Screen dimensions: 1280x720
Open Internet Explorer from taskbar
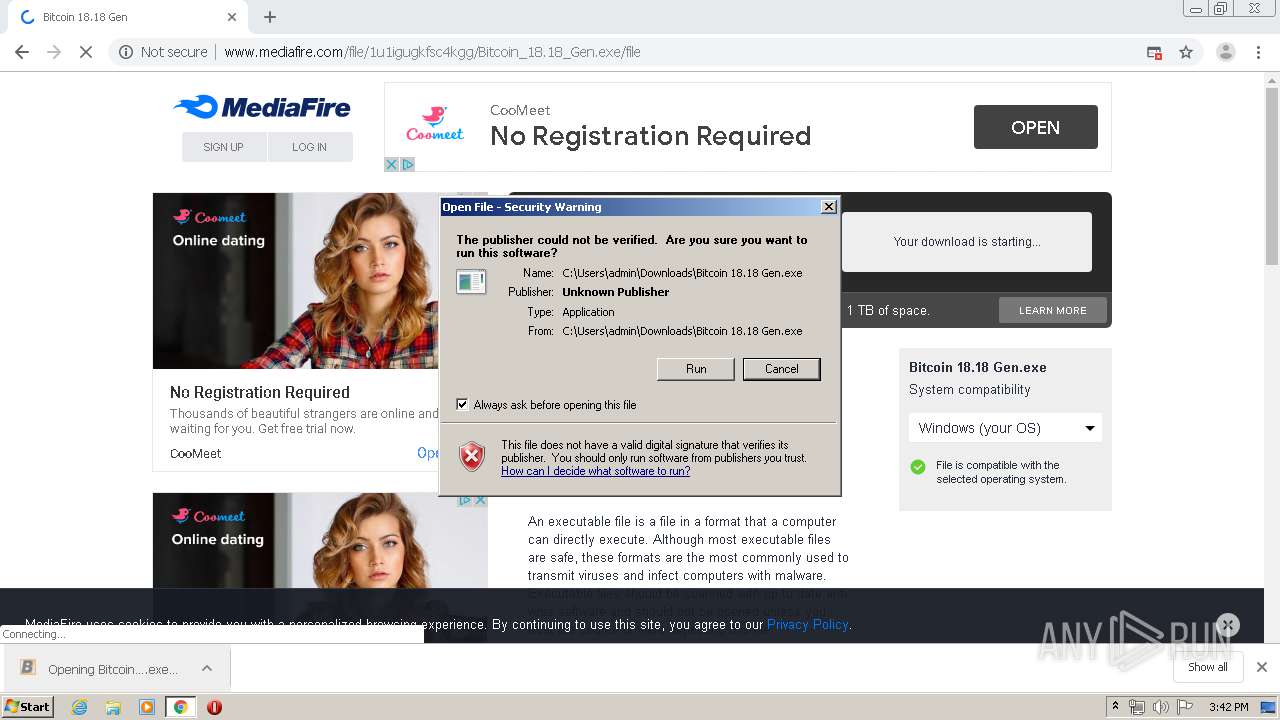[x=80, y=707]
